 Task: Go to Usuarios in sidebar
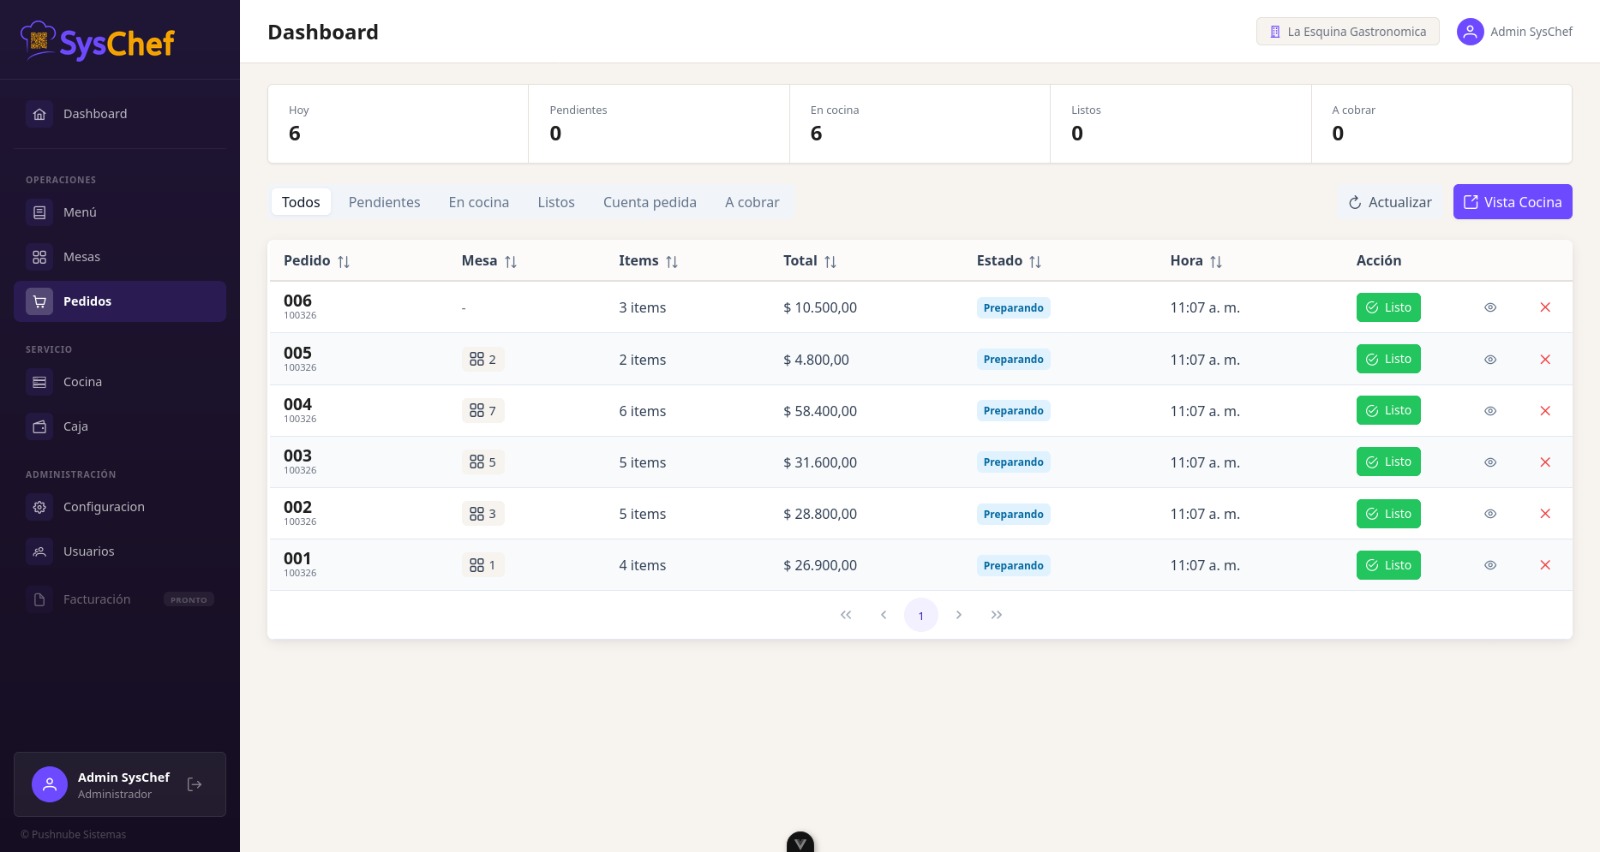(88, 552)
